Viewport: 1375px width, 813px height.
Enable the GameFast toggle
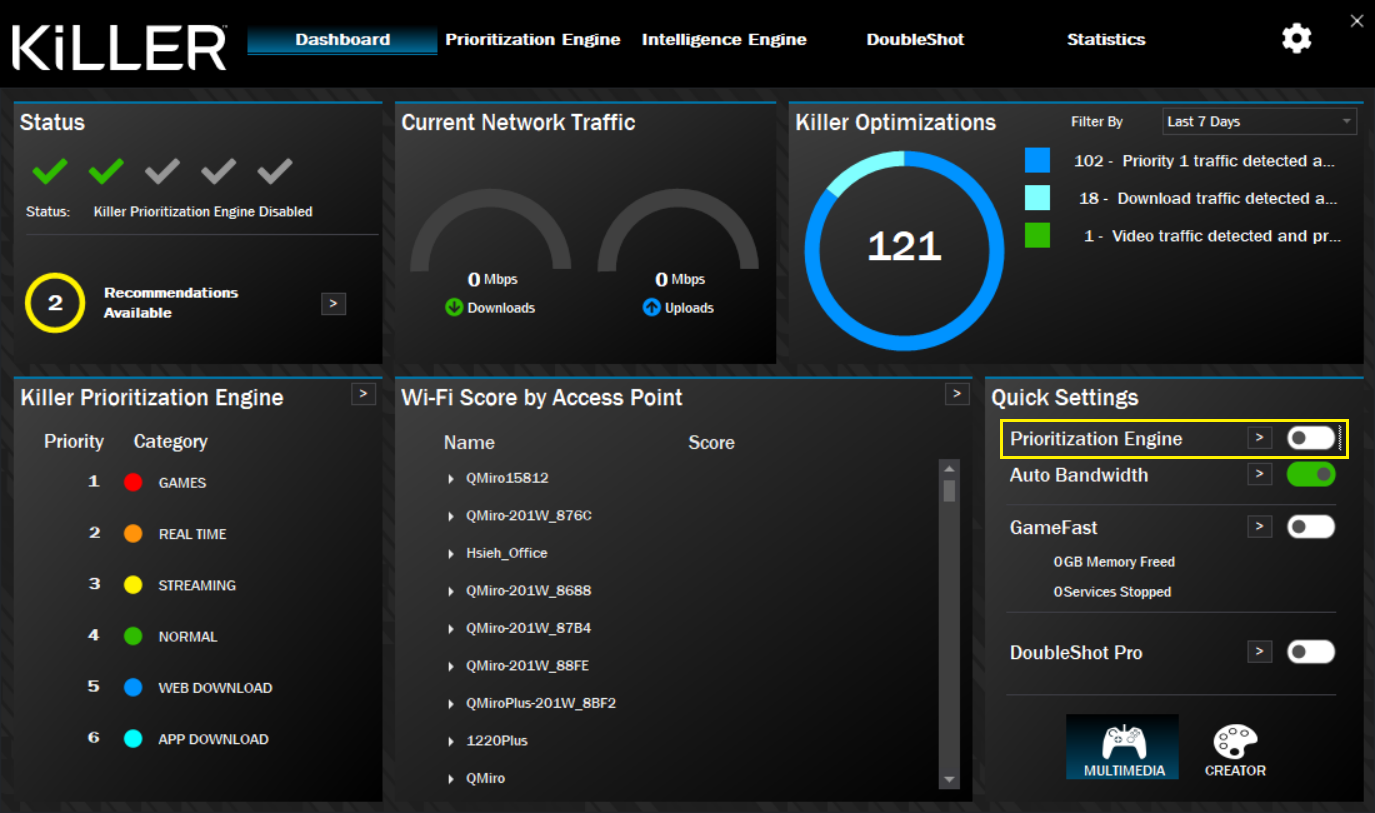[x=1310, y=526]
